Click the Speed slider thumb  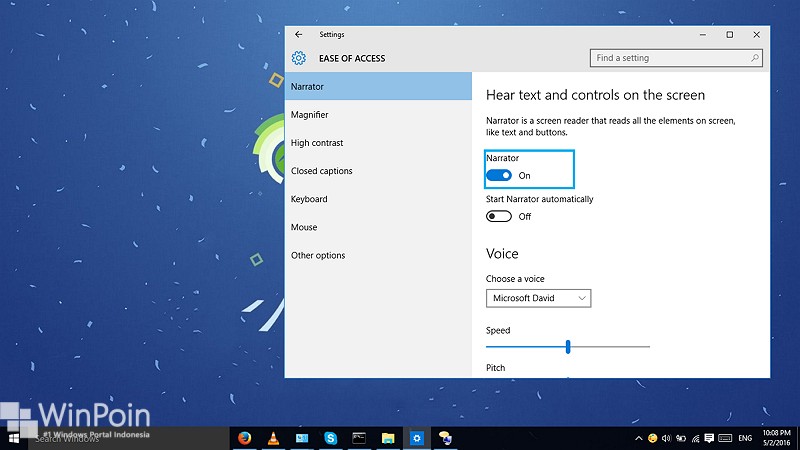pyautogui.click(x=568, y=347)
